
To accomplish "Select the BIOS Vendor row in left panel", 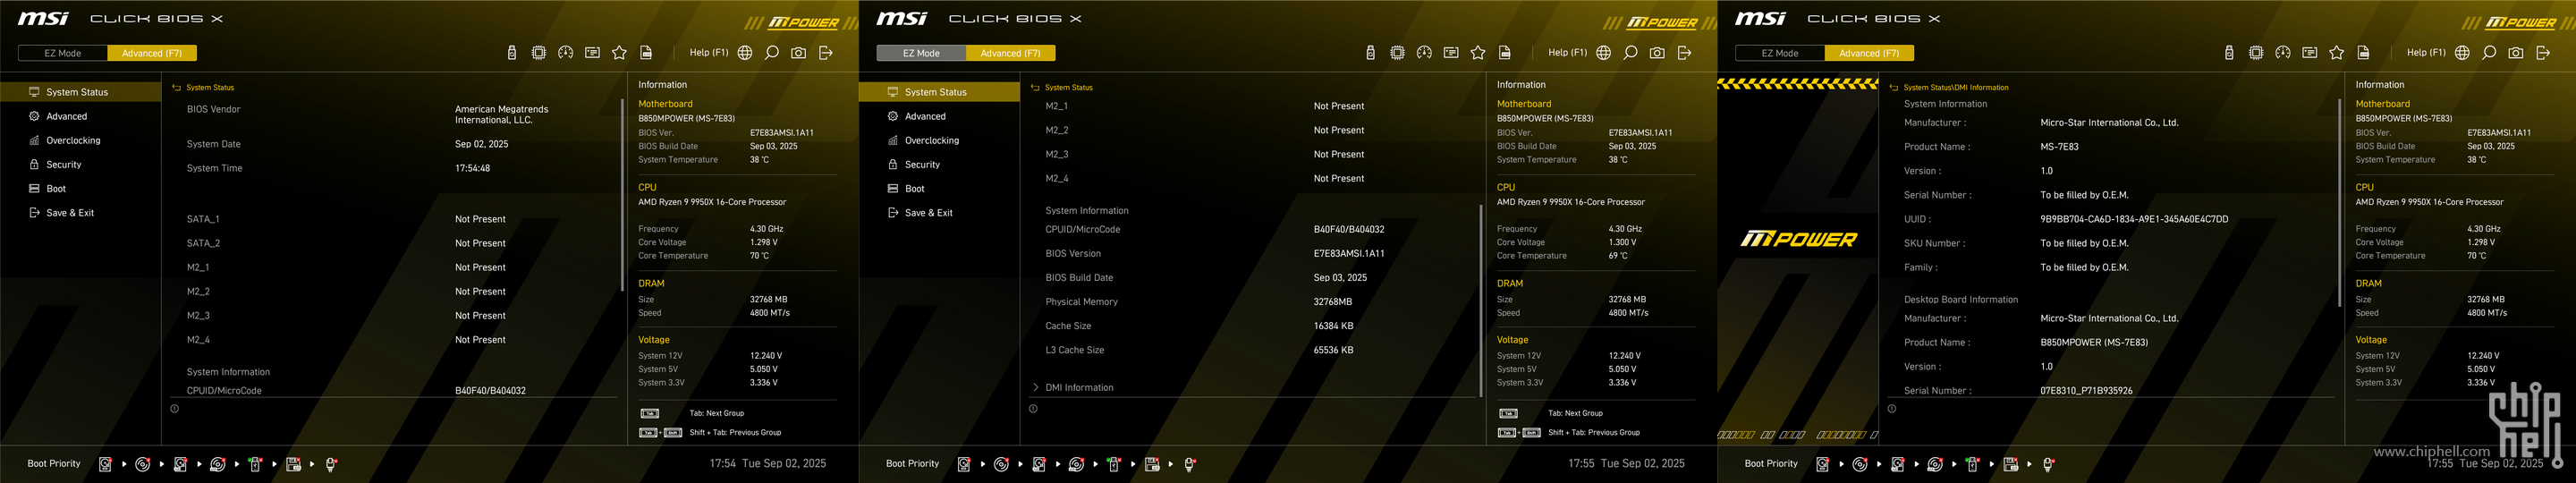I will pyautogui.click(x=394, y=114).
